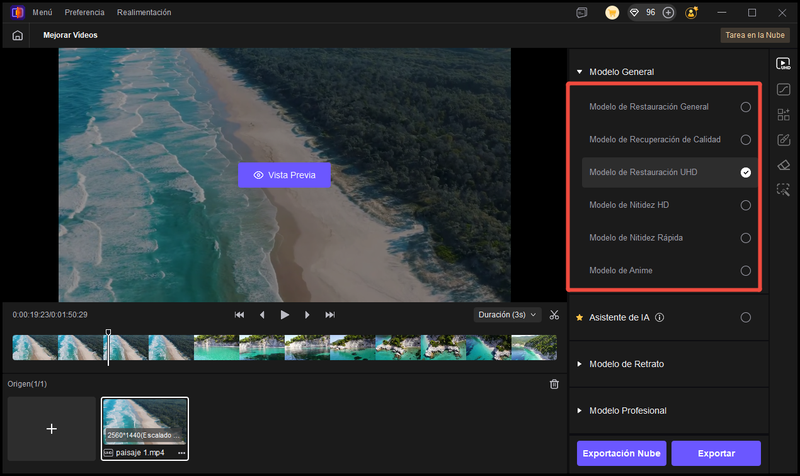Select Modelo de Restauración General
The image size is (800, 476).
click(745, 107)
